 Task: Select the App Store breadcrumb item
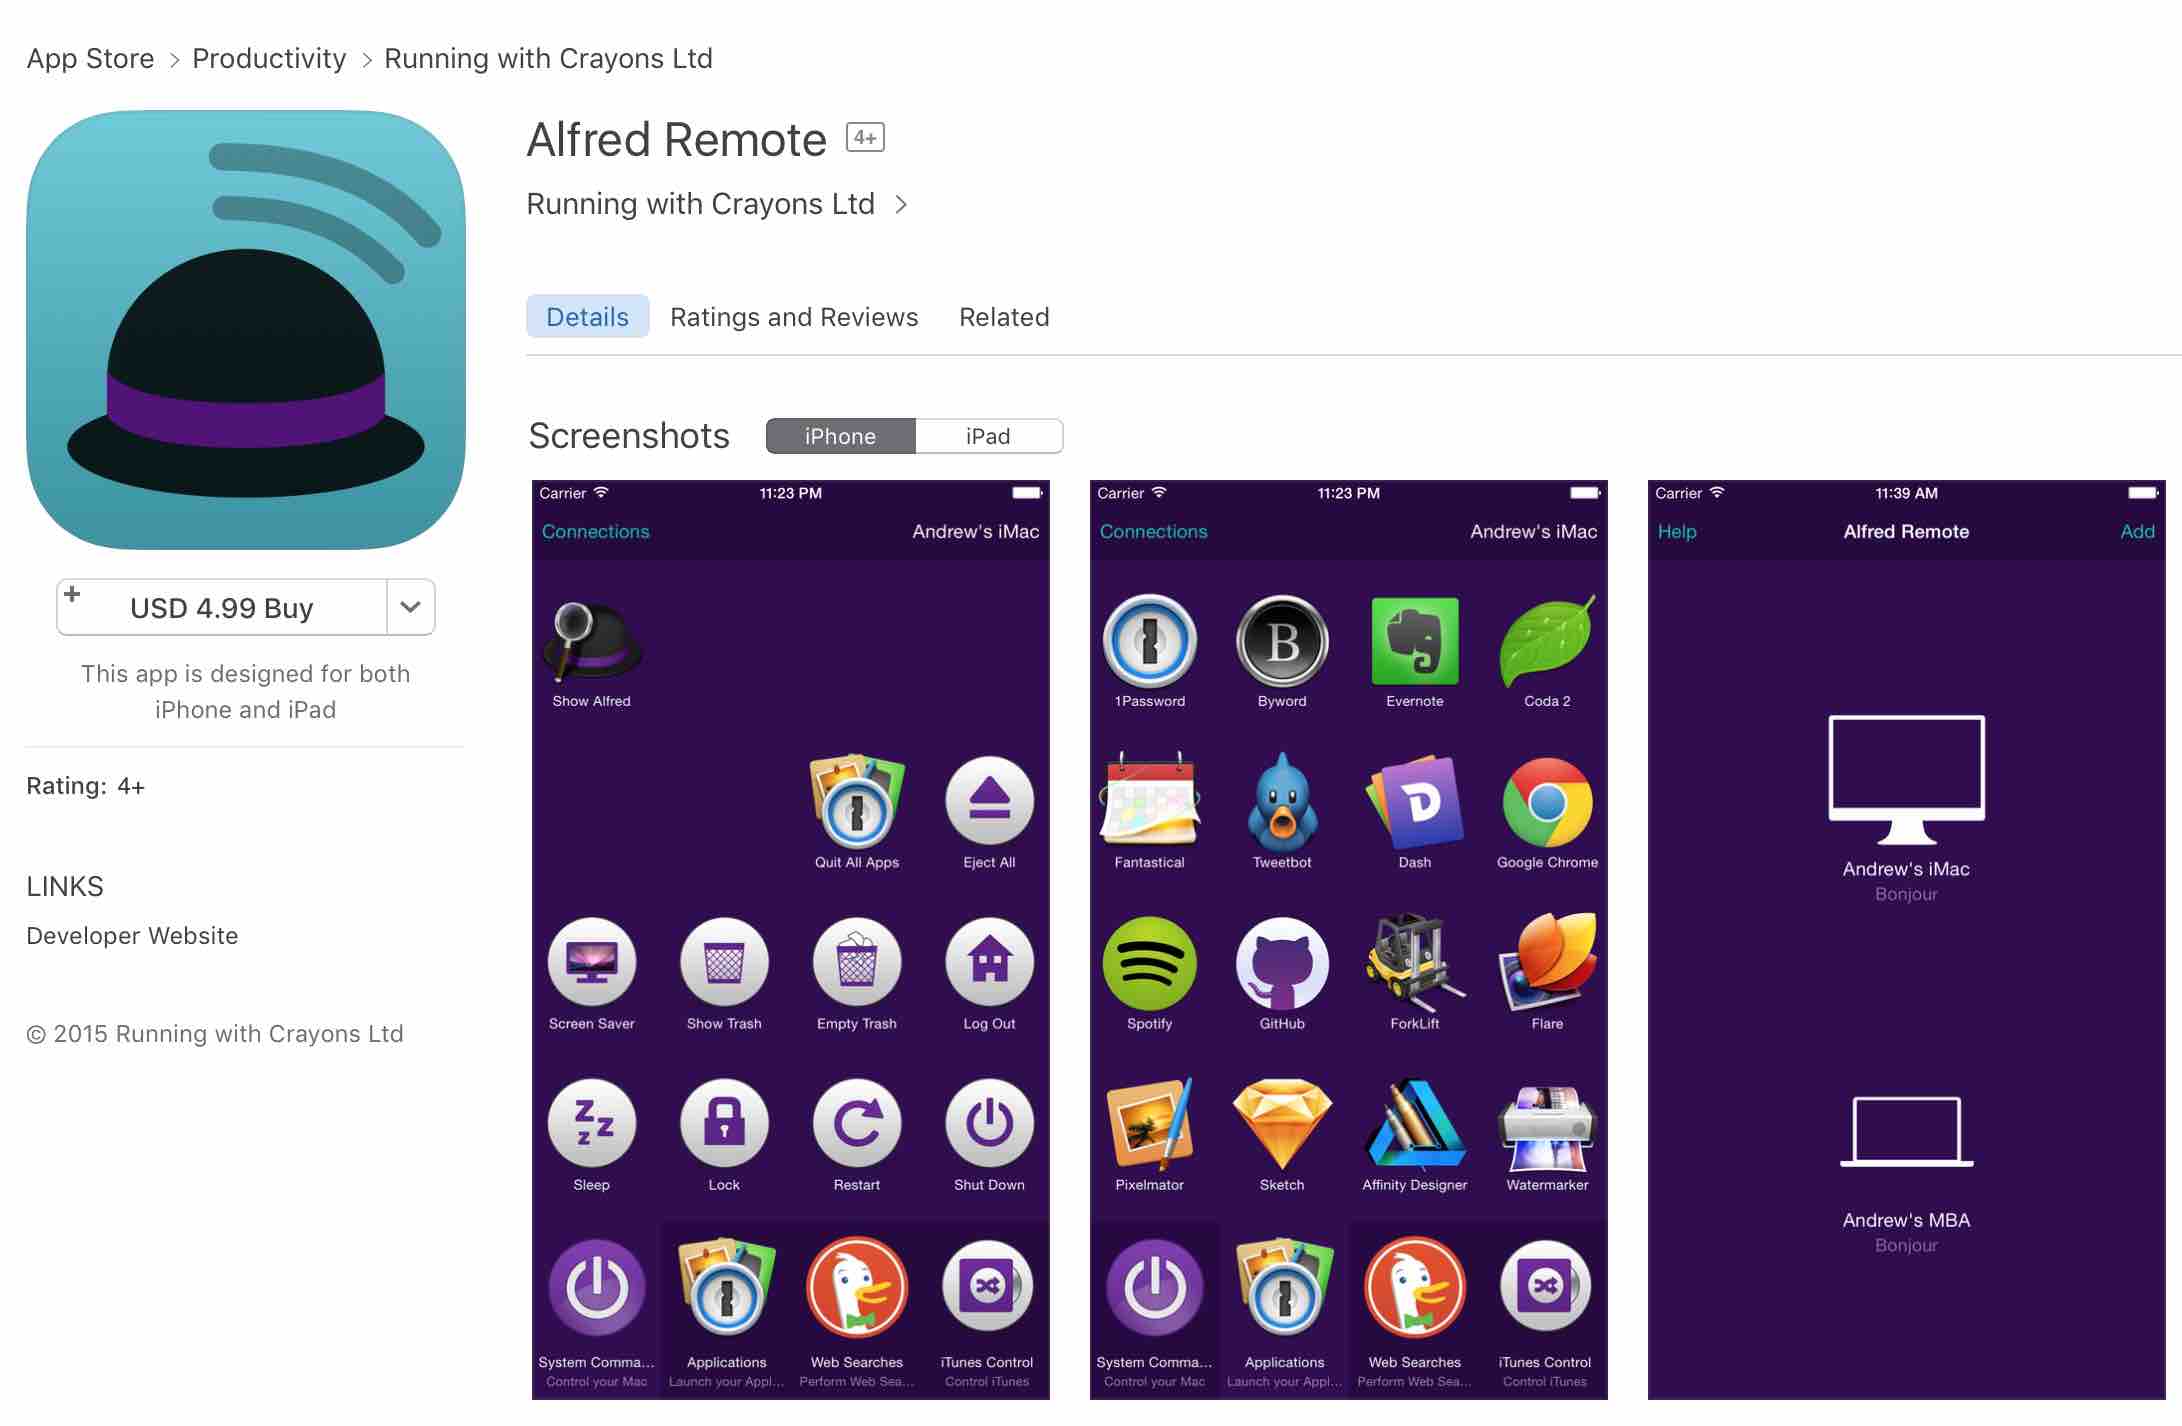[88, 57]
